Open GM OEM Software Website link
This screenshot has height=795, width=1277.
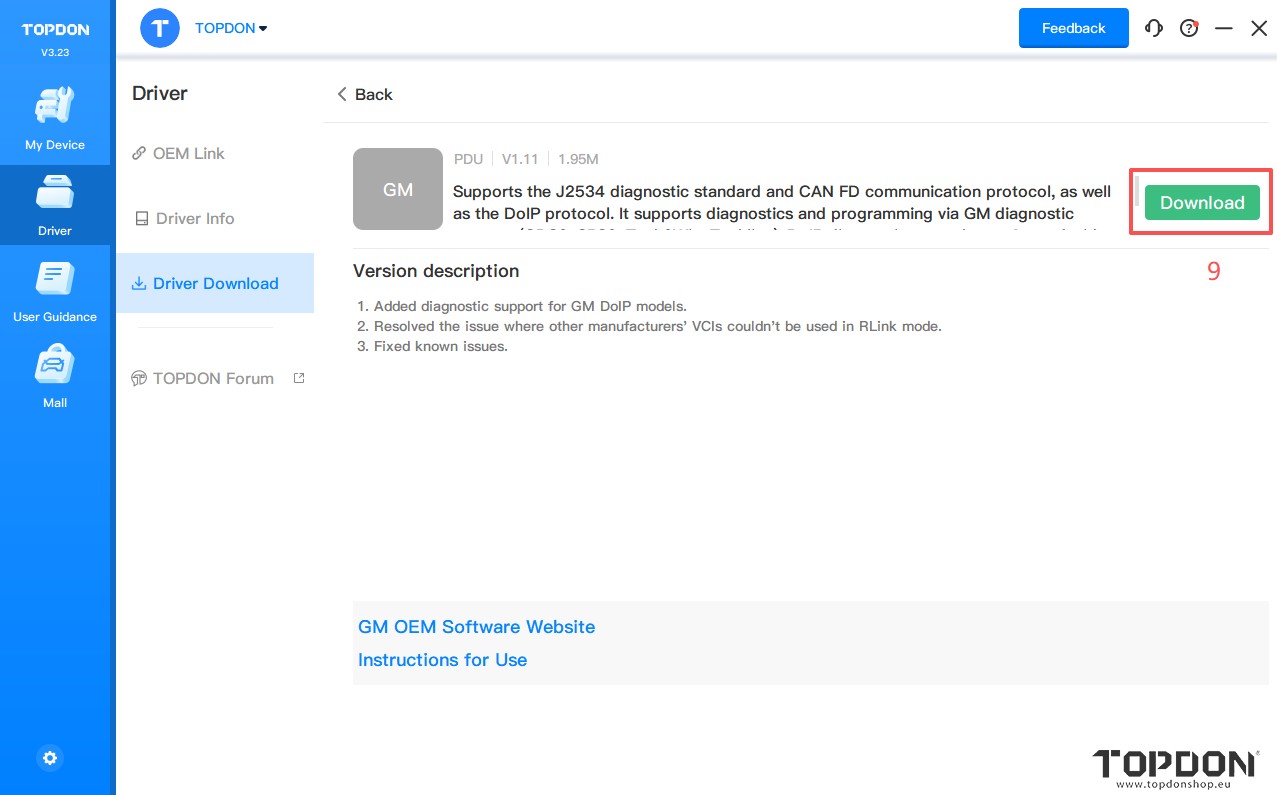tap(476, 627)
